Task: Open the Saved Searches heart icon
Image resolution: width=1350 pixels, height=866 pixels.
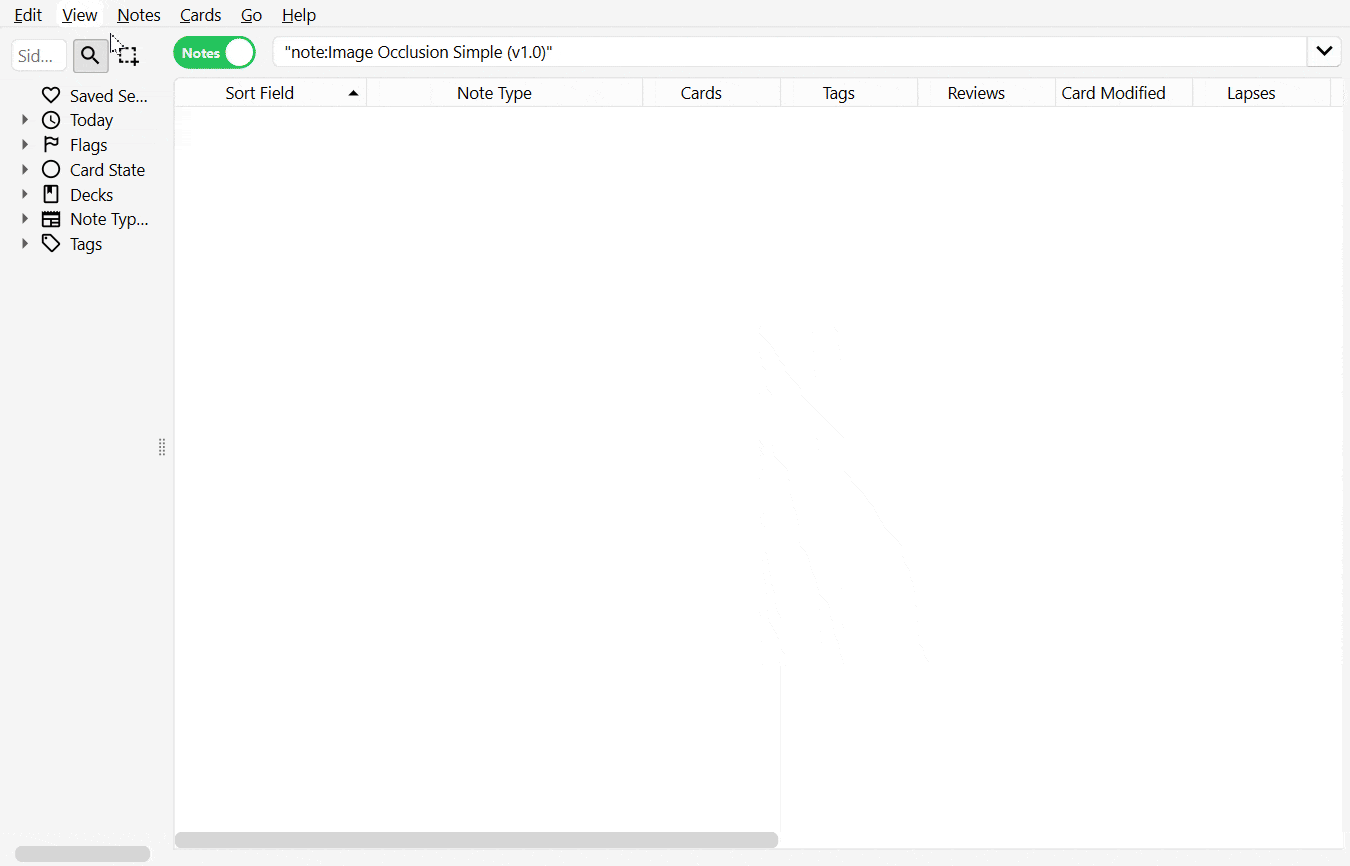Action: pyautogui.click(x=50, y=94)
